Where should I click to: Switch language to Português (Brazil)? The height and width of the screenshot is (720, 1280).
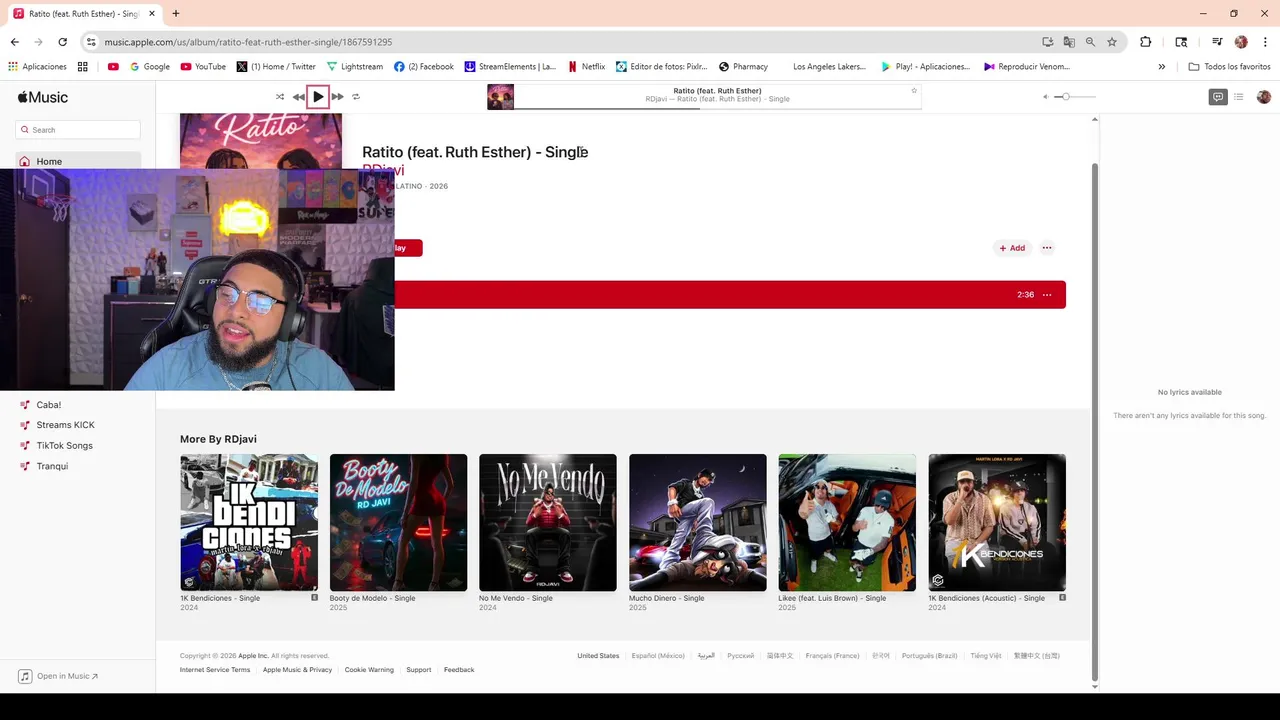coord(930,656)
